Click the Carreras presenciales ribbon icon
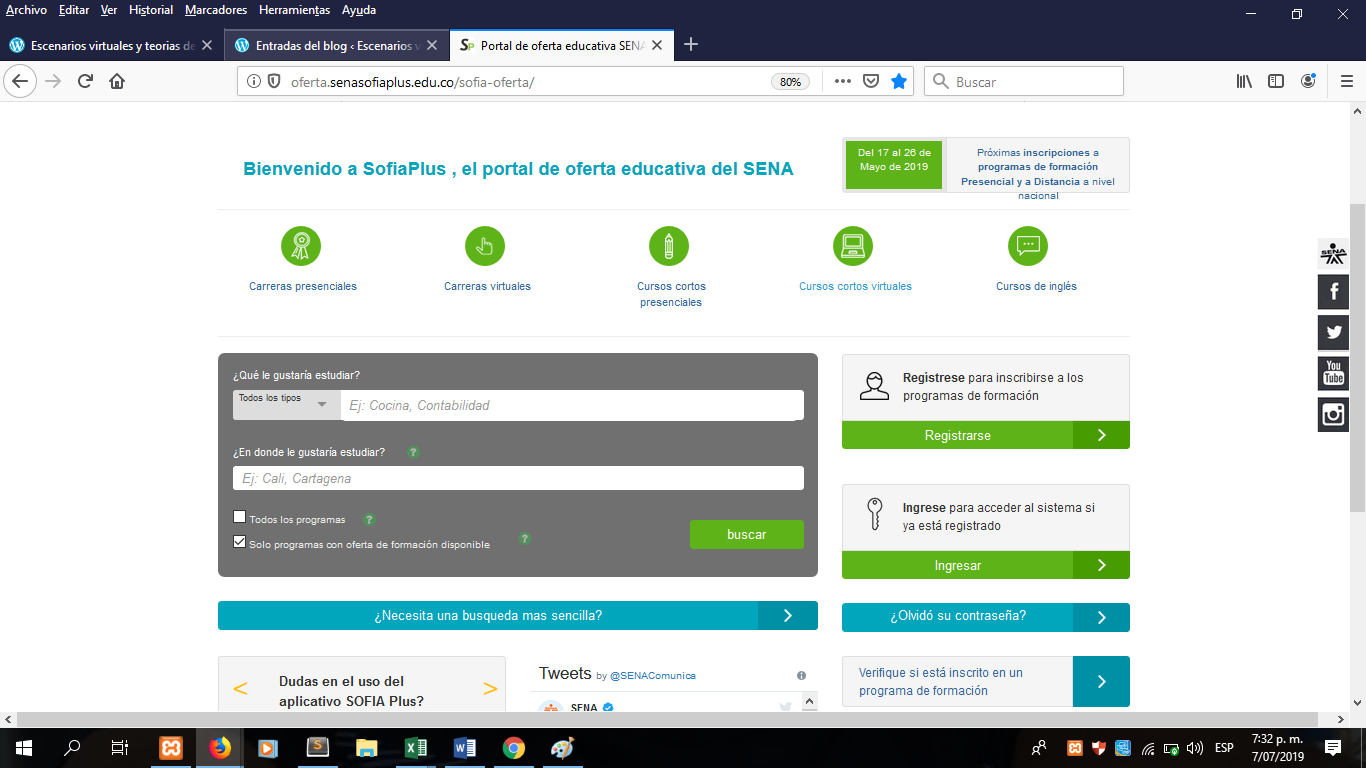 [x=301, y=246]
